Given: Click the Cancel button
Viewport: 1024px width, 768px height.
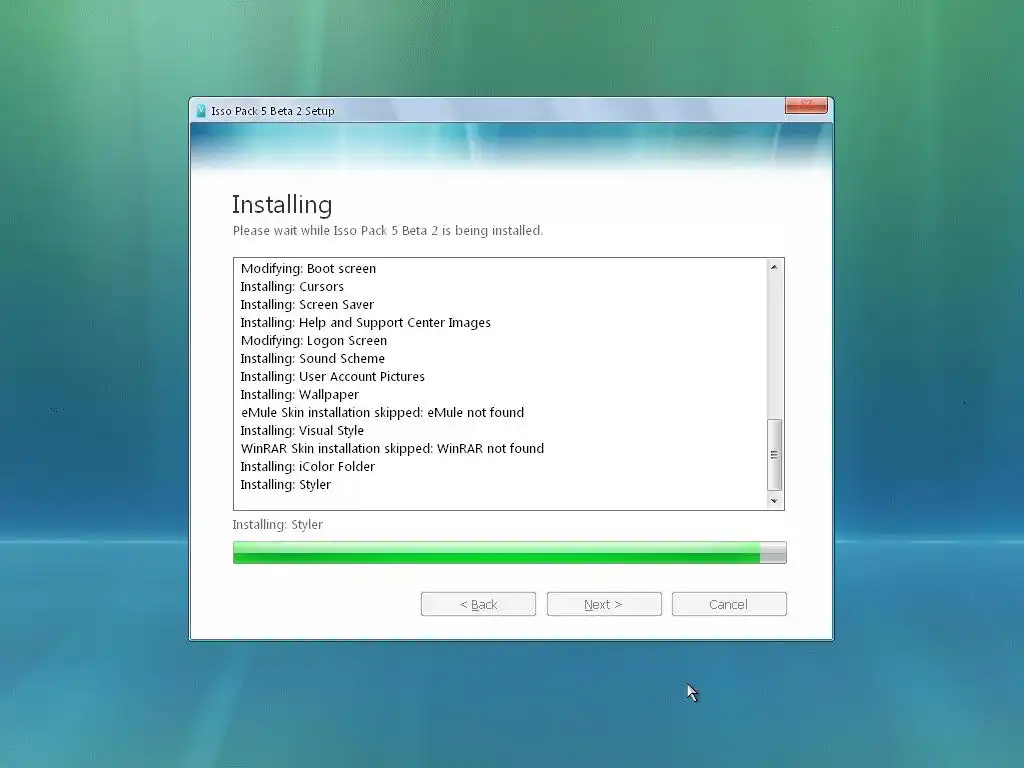Looking at the screenshot, I should 729,604.
